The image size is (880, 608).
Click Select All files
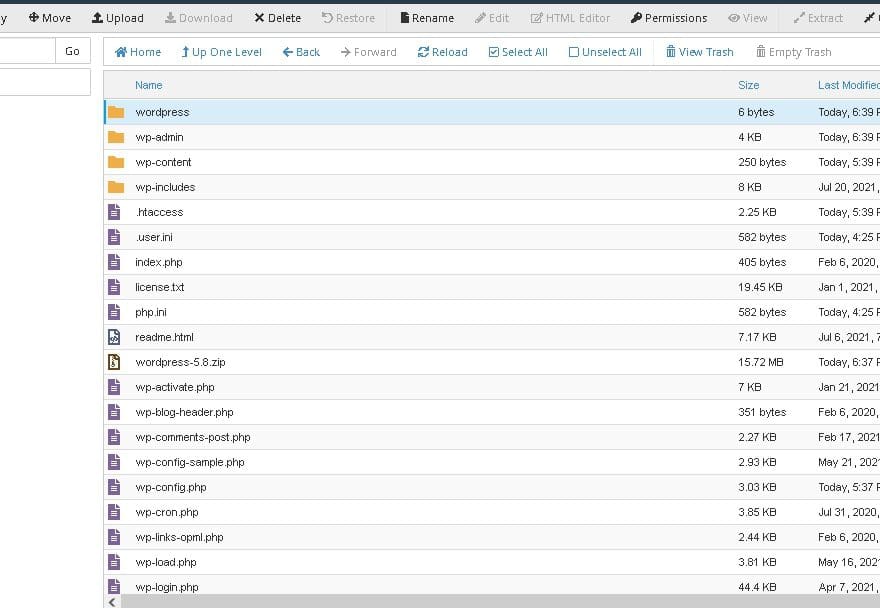(518, 52)
